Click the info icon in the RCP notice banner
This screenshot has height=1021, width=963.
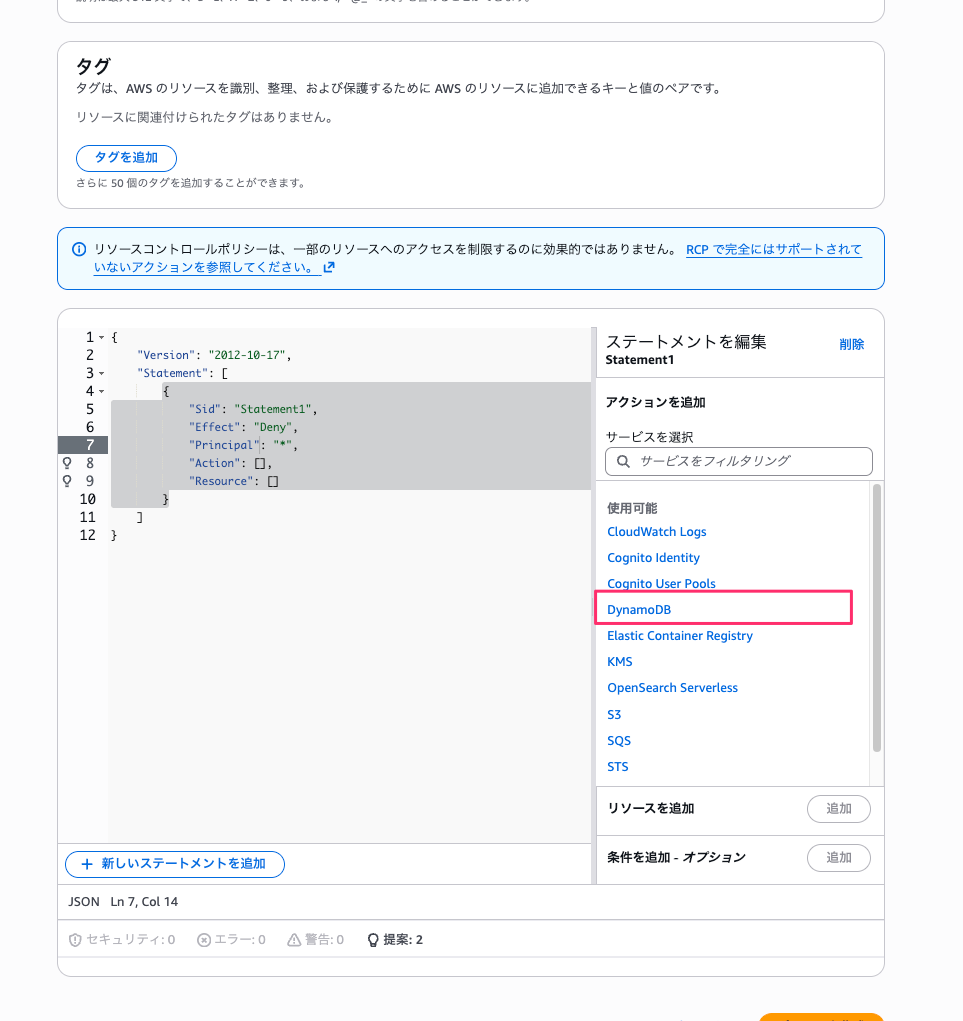pos(79,248)
